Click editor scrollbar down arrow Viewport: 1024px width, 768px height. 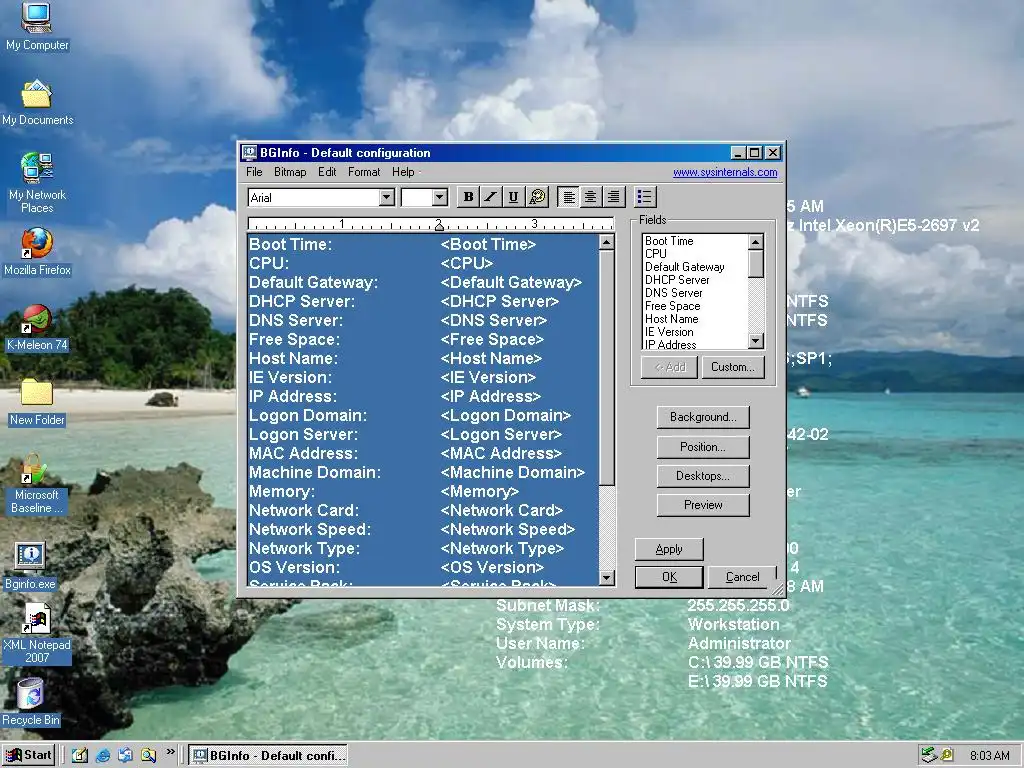[607, 577]
